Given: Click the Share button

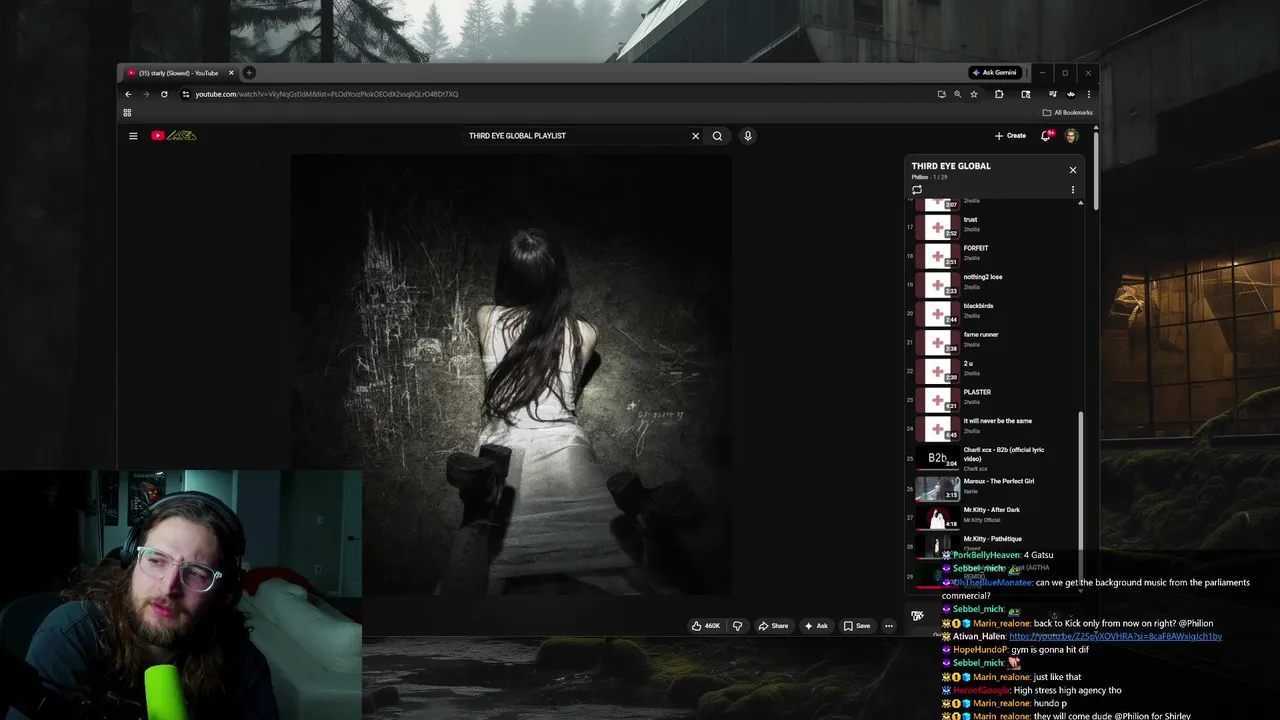Looking at the screenshot, I should [773, 626].
